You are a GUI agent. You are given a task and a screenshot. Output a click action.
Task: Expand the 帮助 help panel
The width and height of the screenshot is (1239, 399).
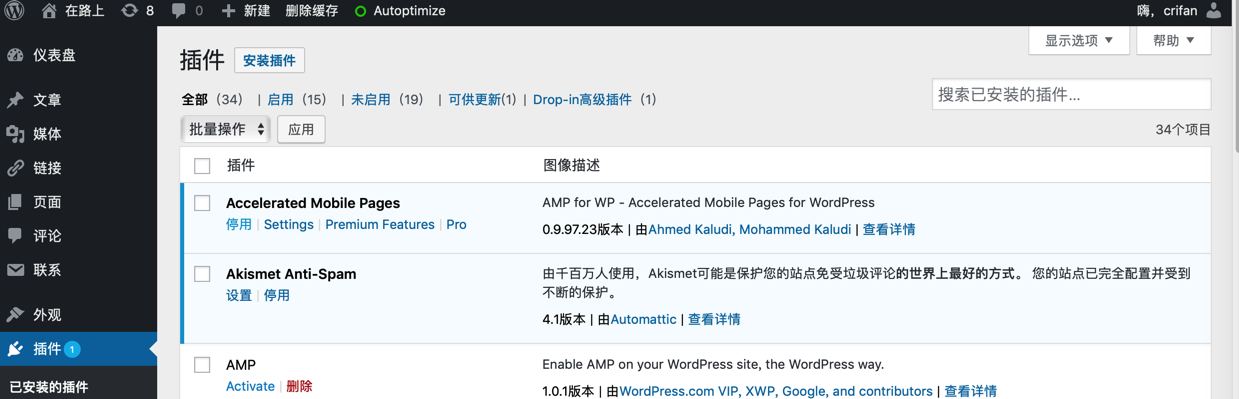1174,40
